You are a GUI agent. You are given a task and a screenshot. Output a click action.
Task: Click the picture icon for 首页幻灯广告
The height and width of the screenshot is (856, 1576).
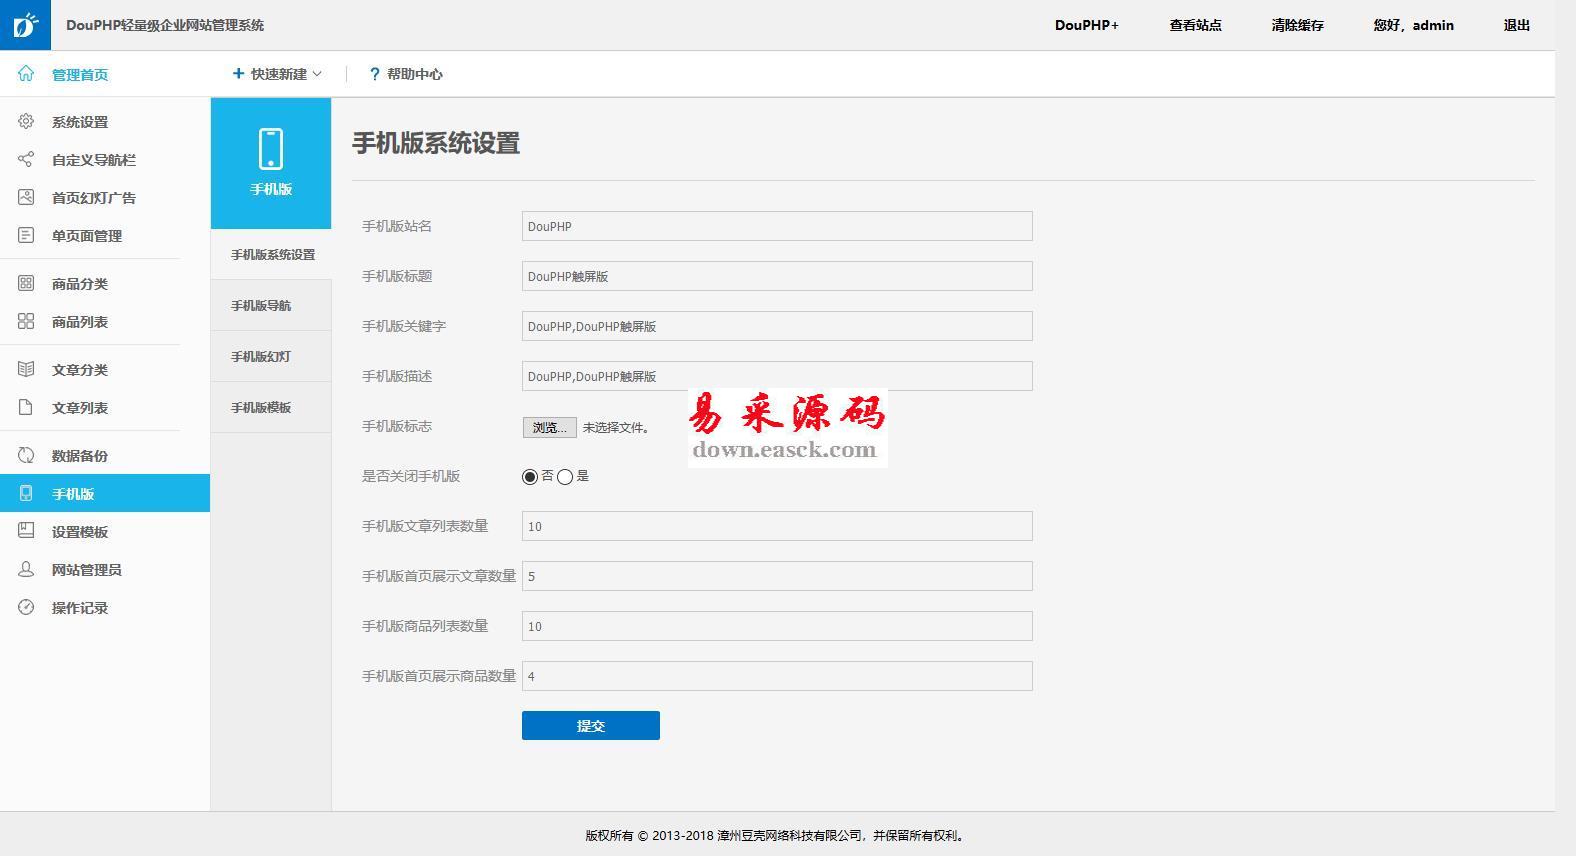coord(26,198)
